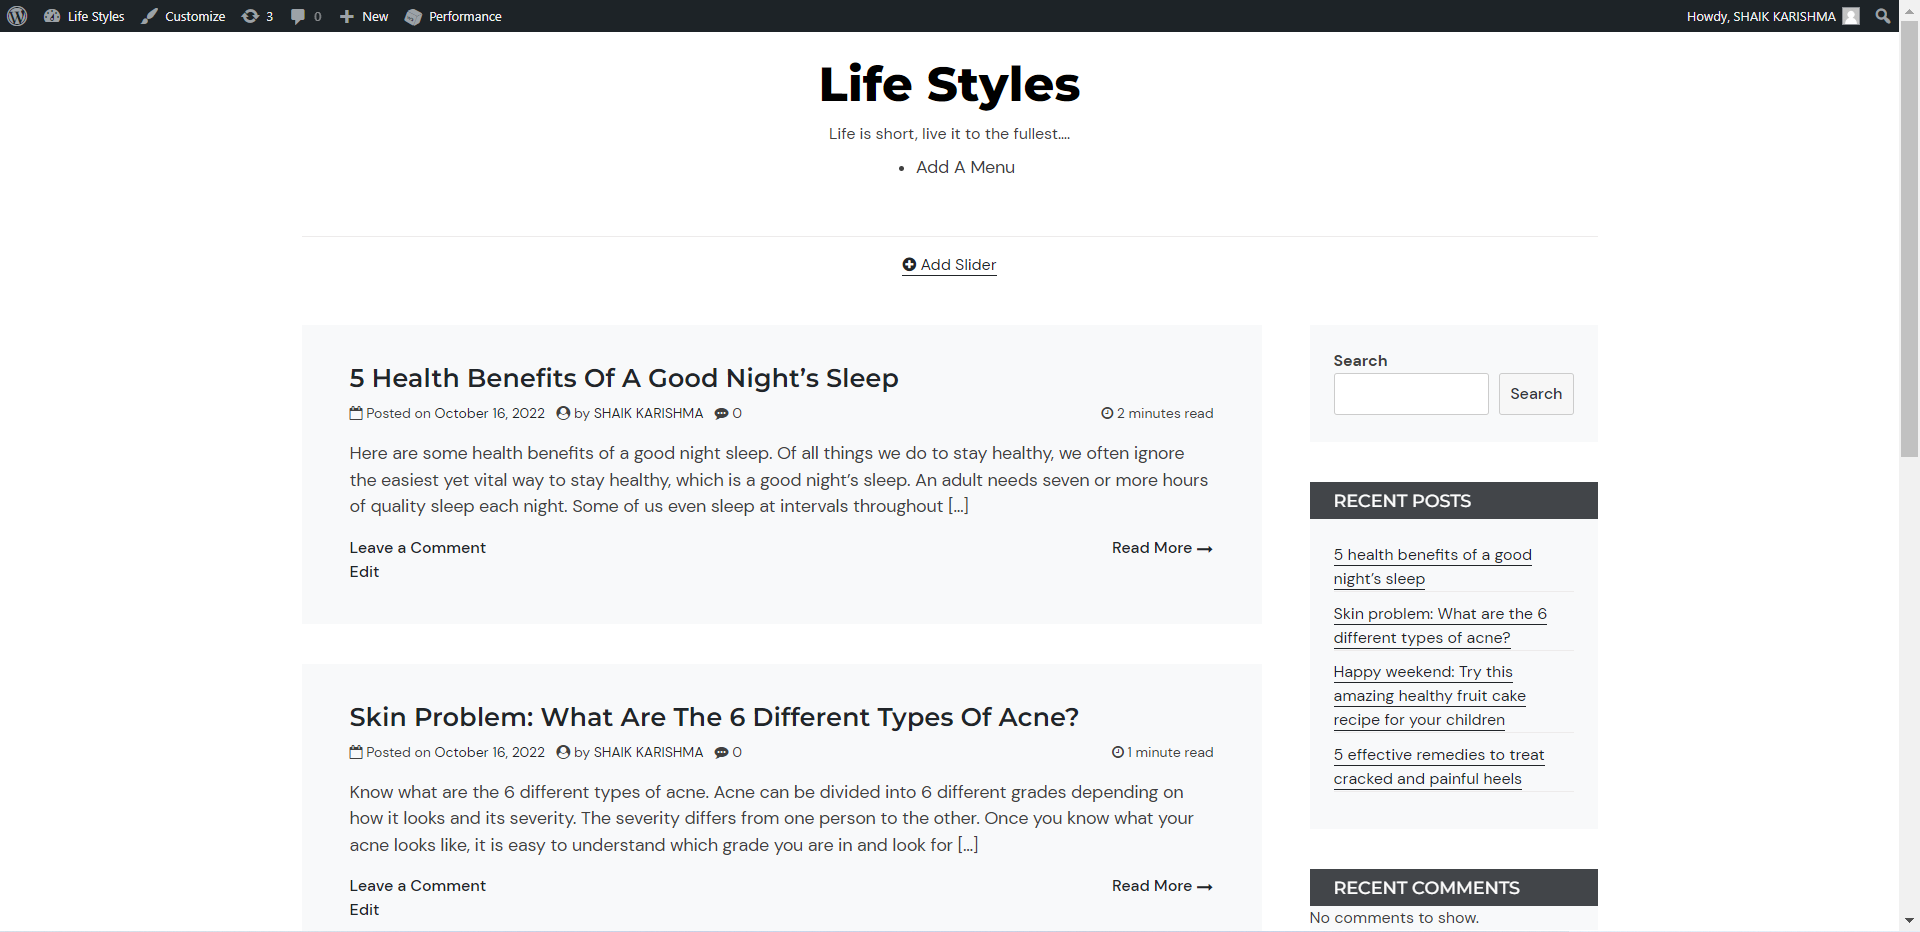Image resolution: width=1920 pixels, height=932 pixels.
Task: Click the Life Styles site title
Action: tap(949, 84)
